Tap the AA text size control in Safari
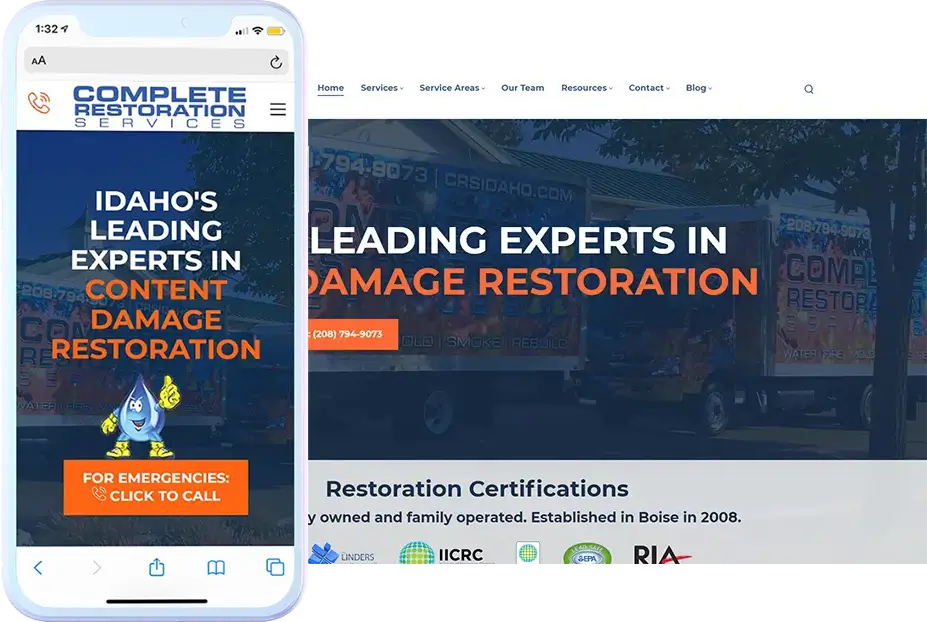The width and height of the screenshot is (927, 622). (x=38, y=61)
